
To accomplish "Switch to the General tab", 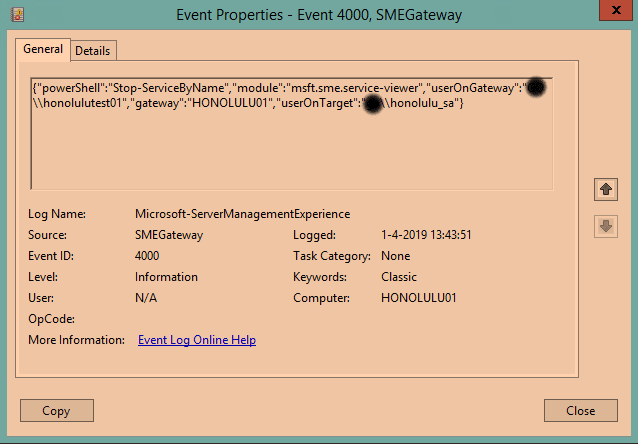I will (43, 49).
